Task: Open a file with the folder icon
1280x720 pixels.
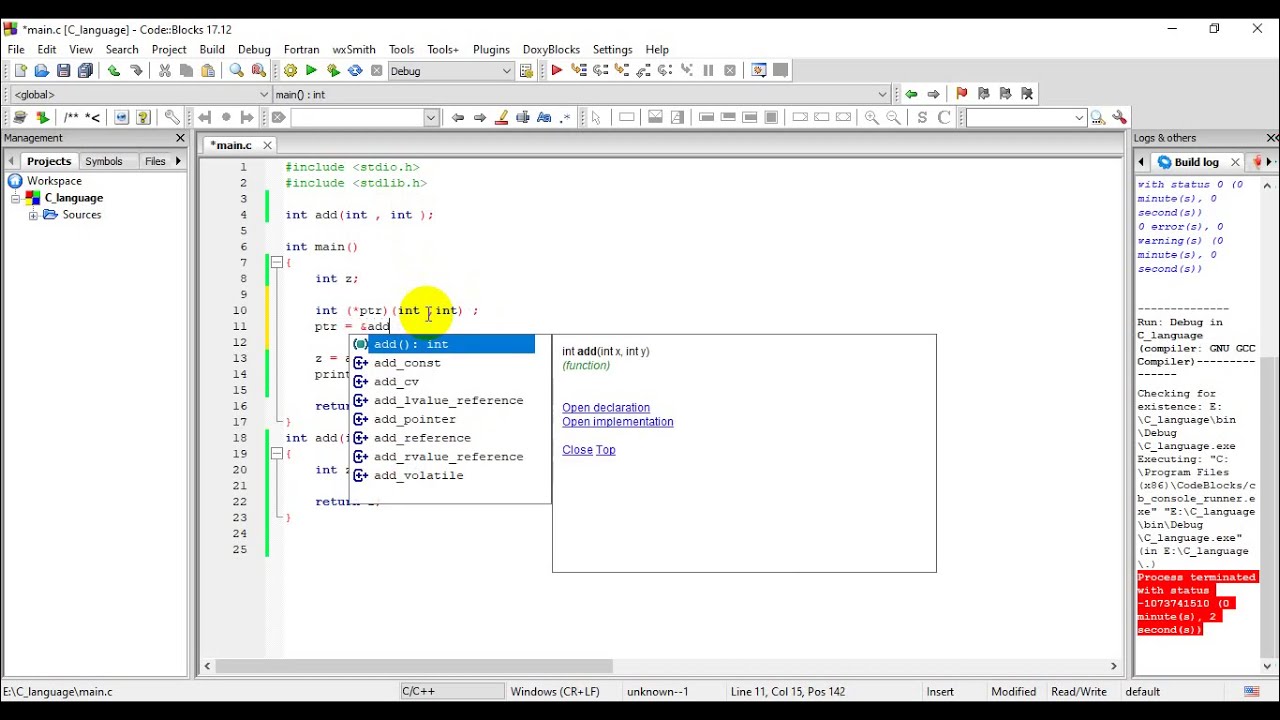Action: (x=42, y=71)
